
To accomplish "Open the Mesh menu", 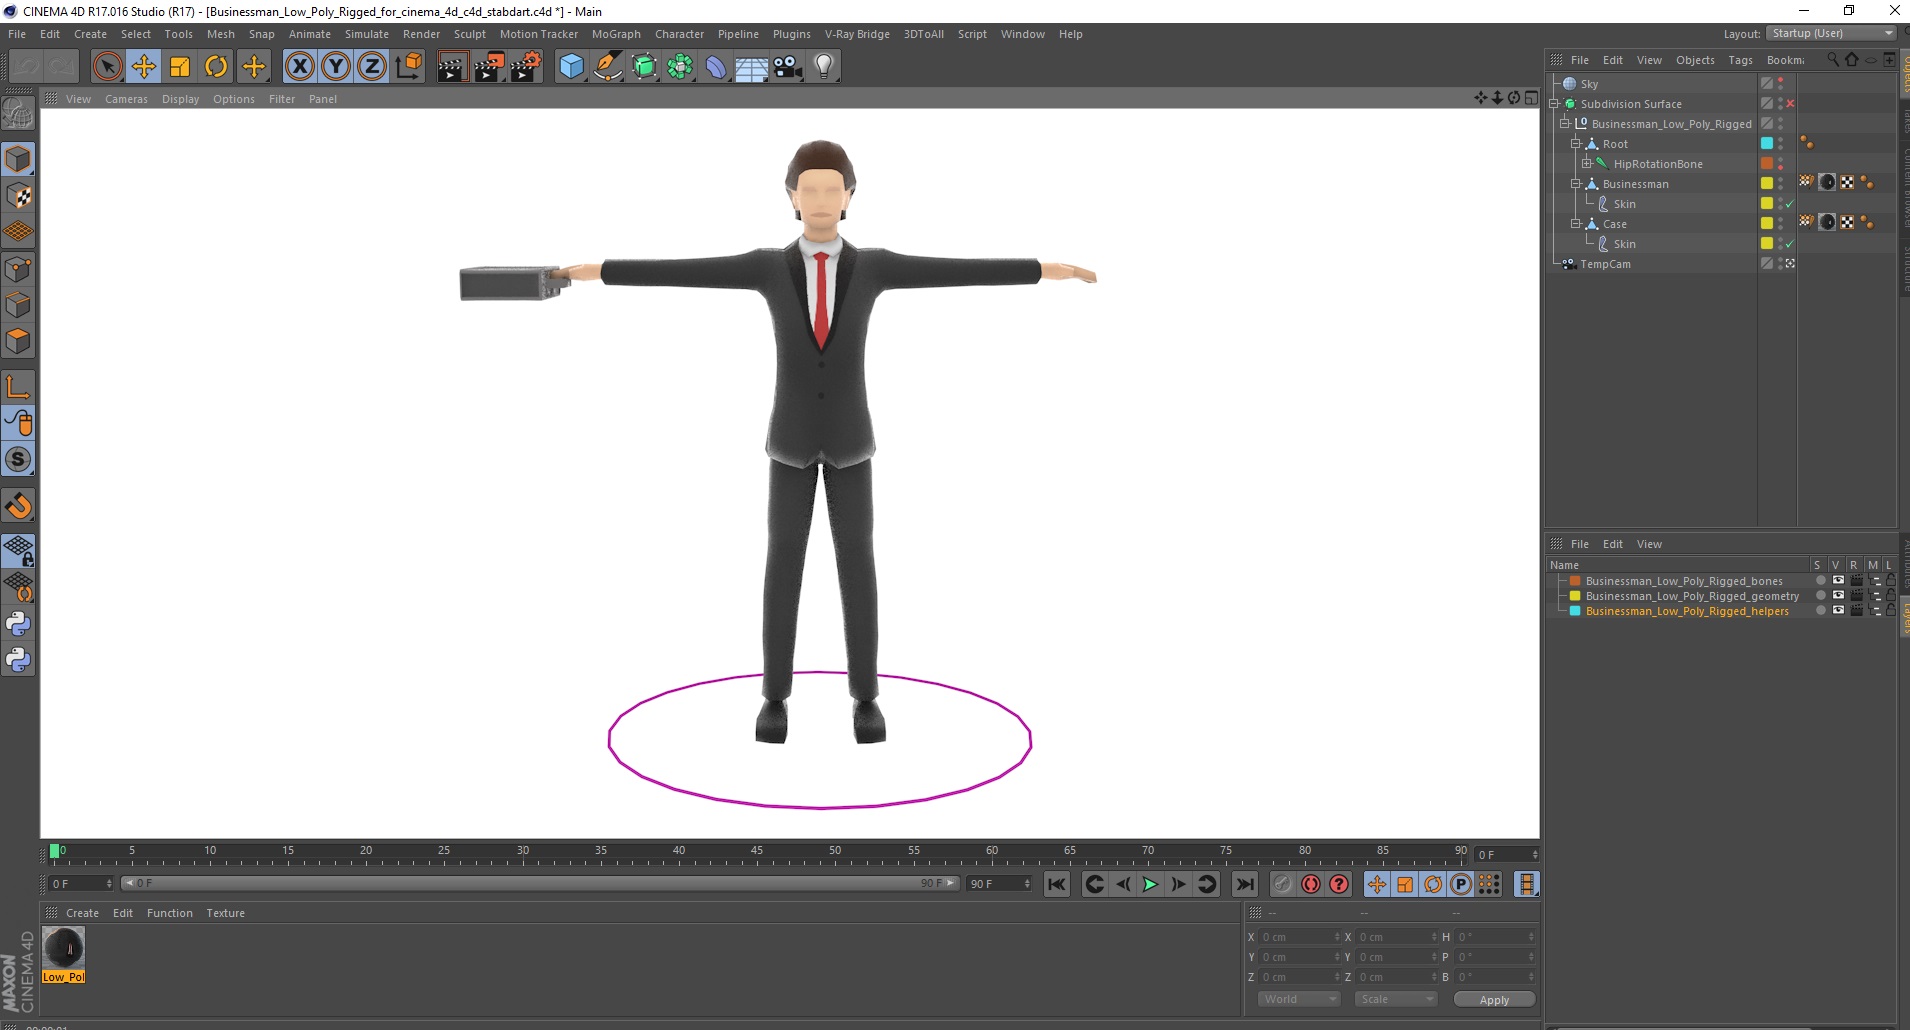I will [x=220, y=34].
